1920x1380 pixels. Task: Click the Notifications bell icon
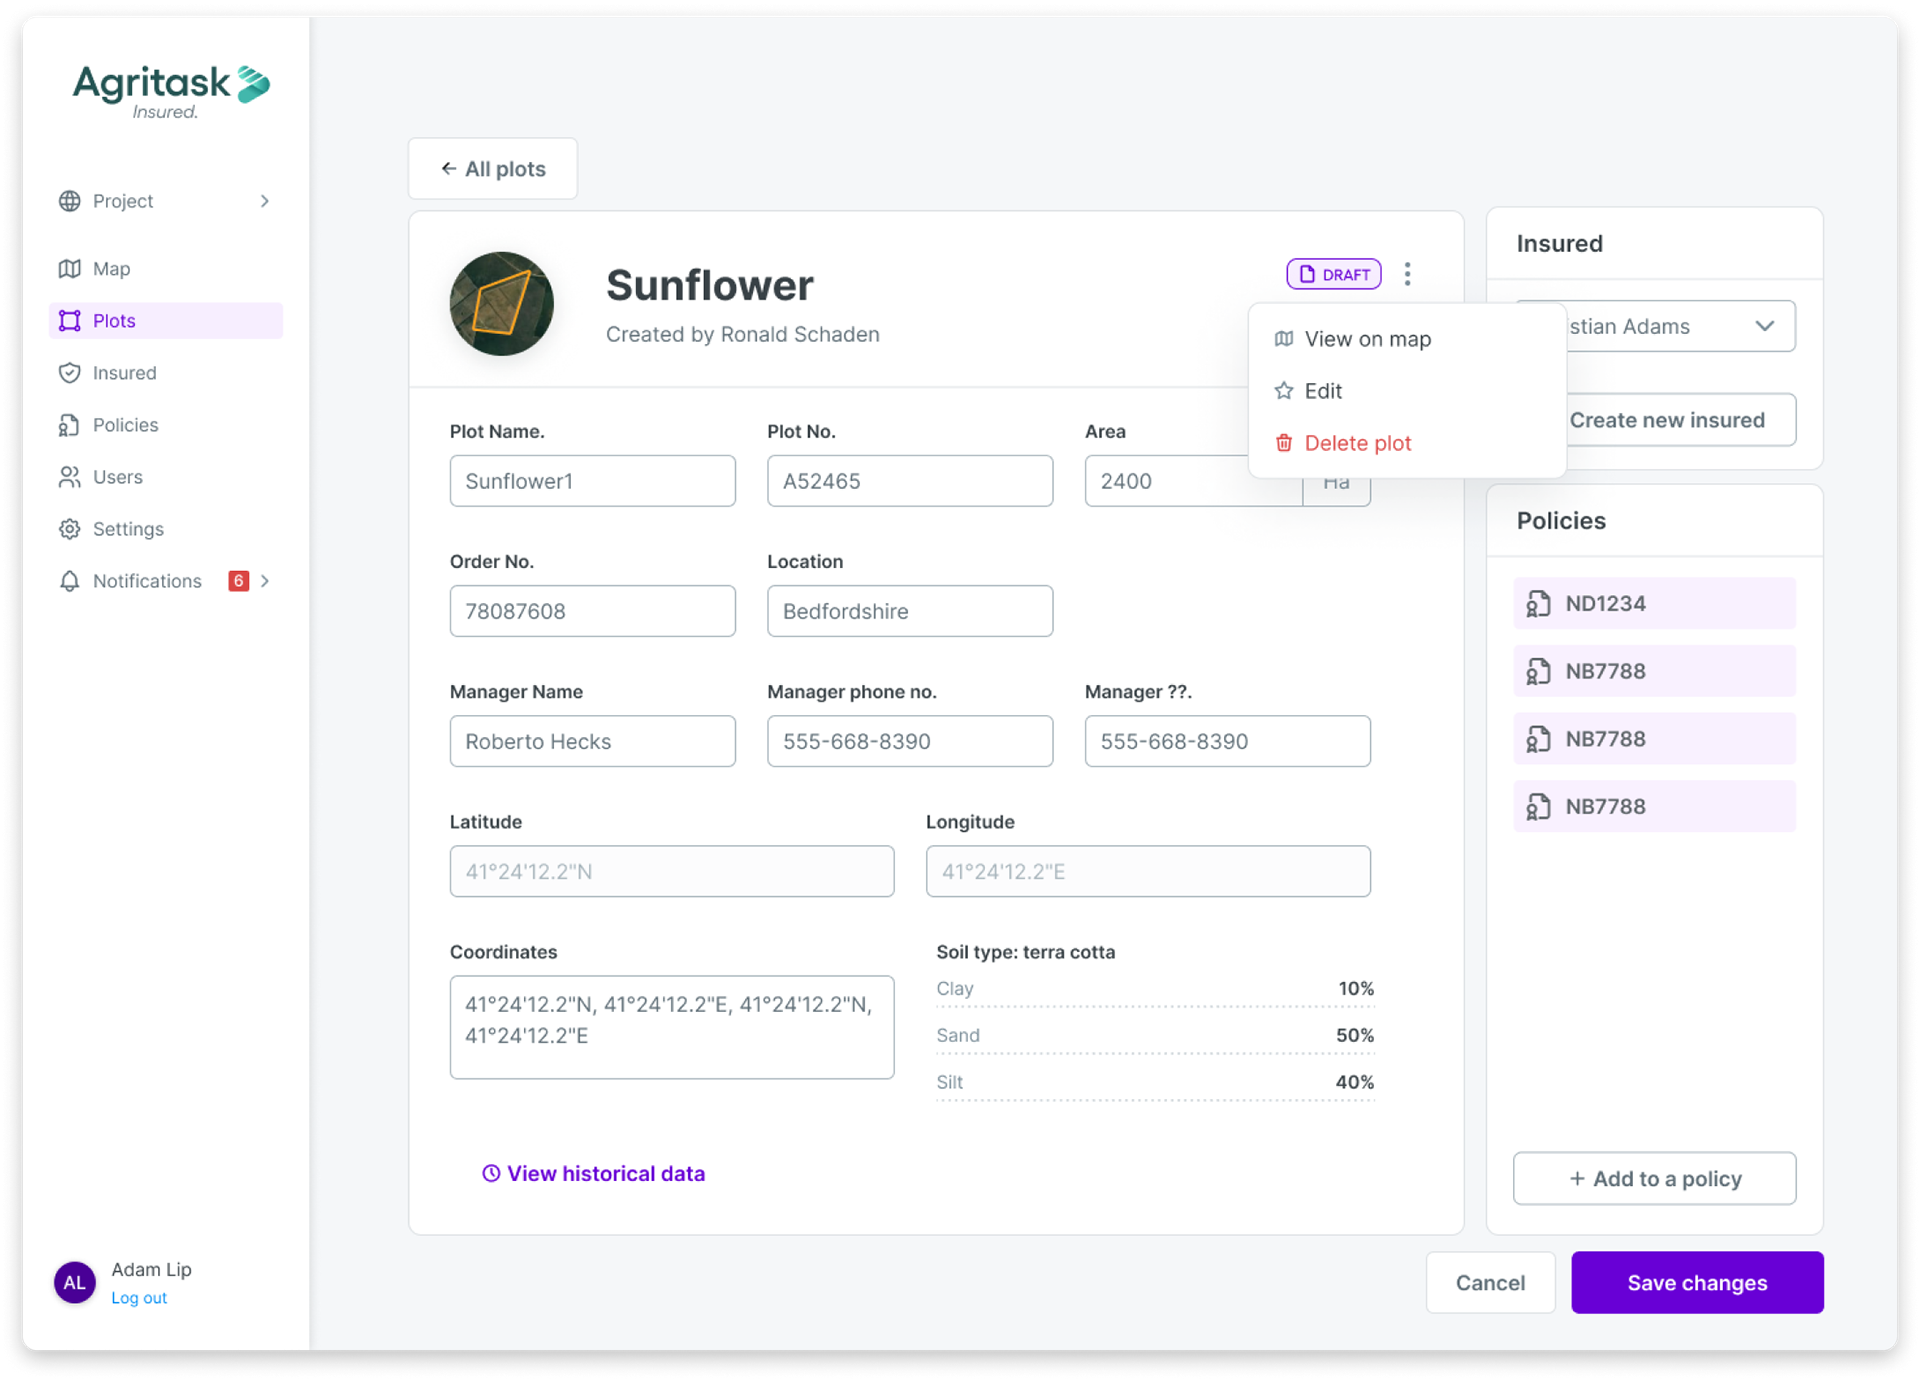(69, 581)
